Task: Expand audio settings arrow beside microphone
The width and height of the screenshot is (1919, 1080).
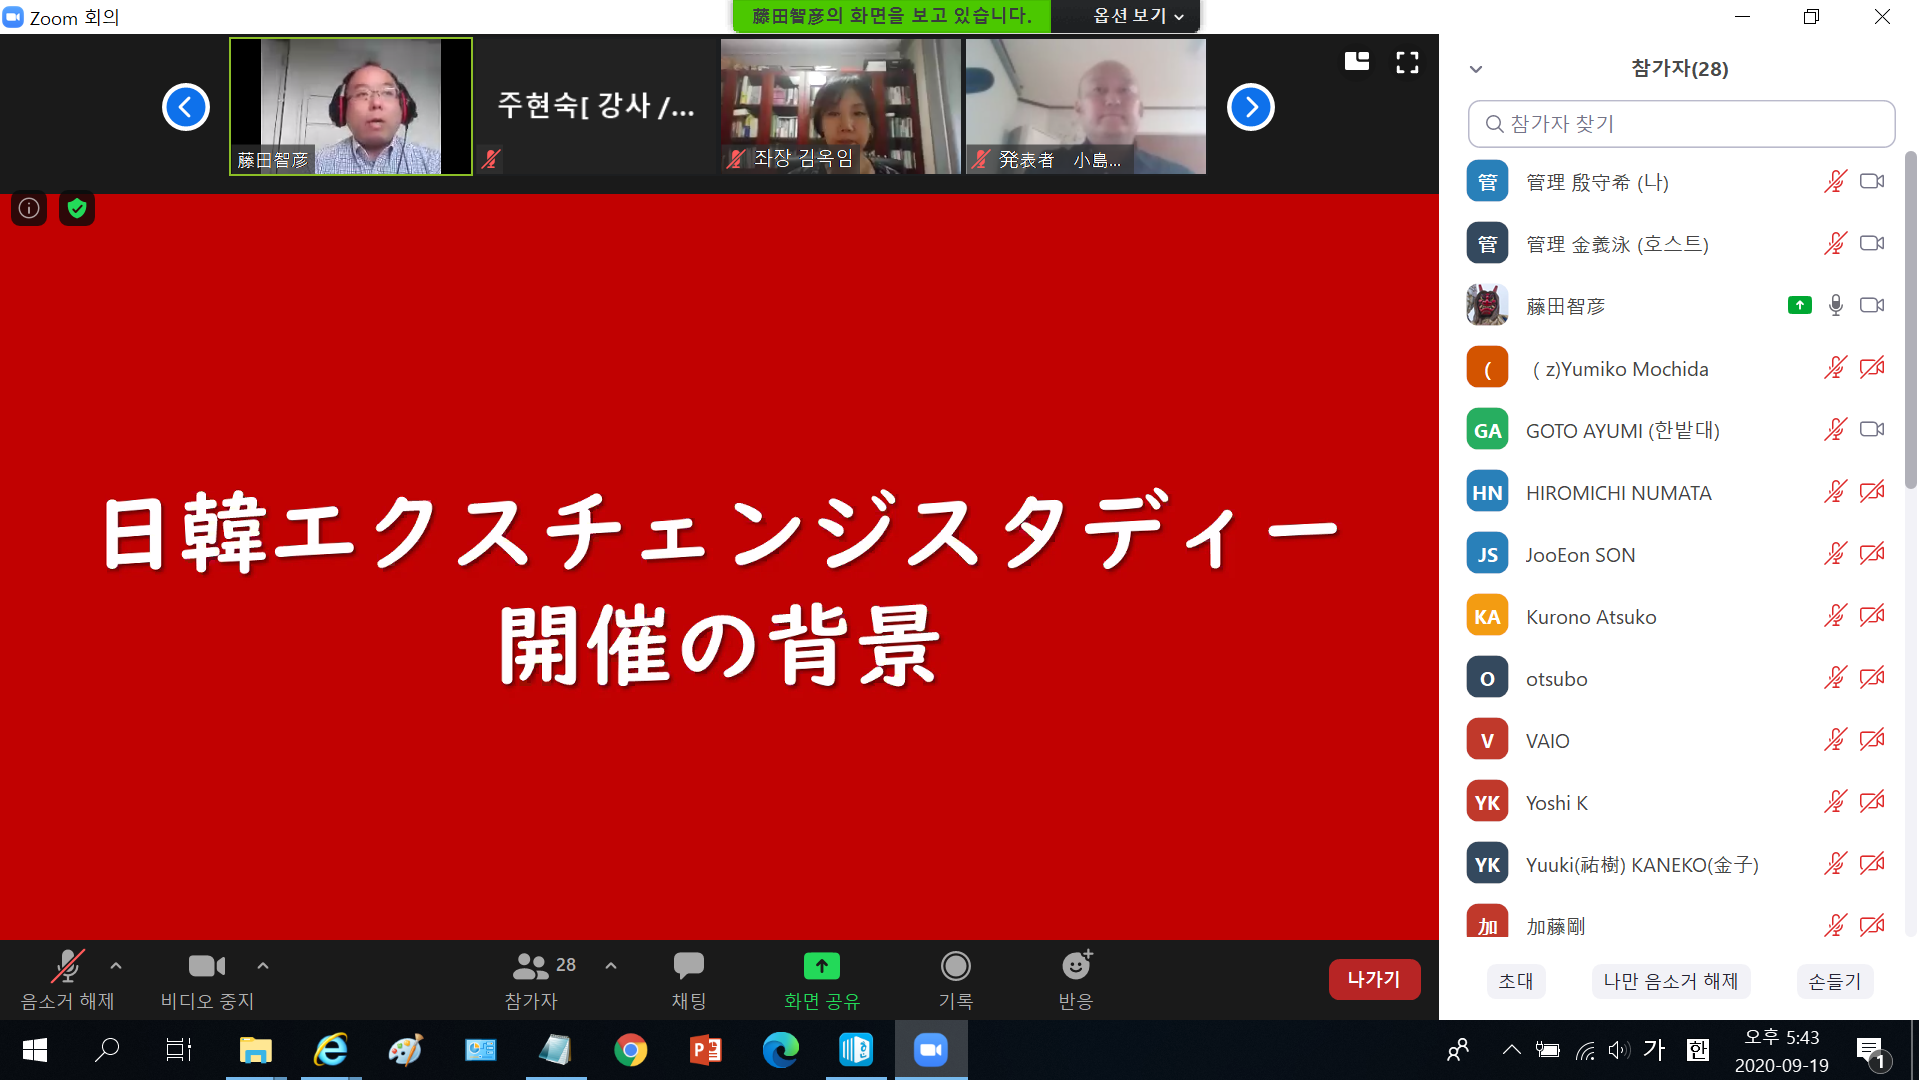Action: coord(116,966)
